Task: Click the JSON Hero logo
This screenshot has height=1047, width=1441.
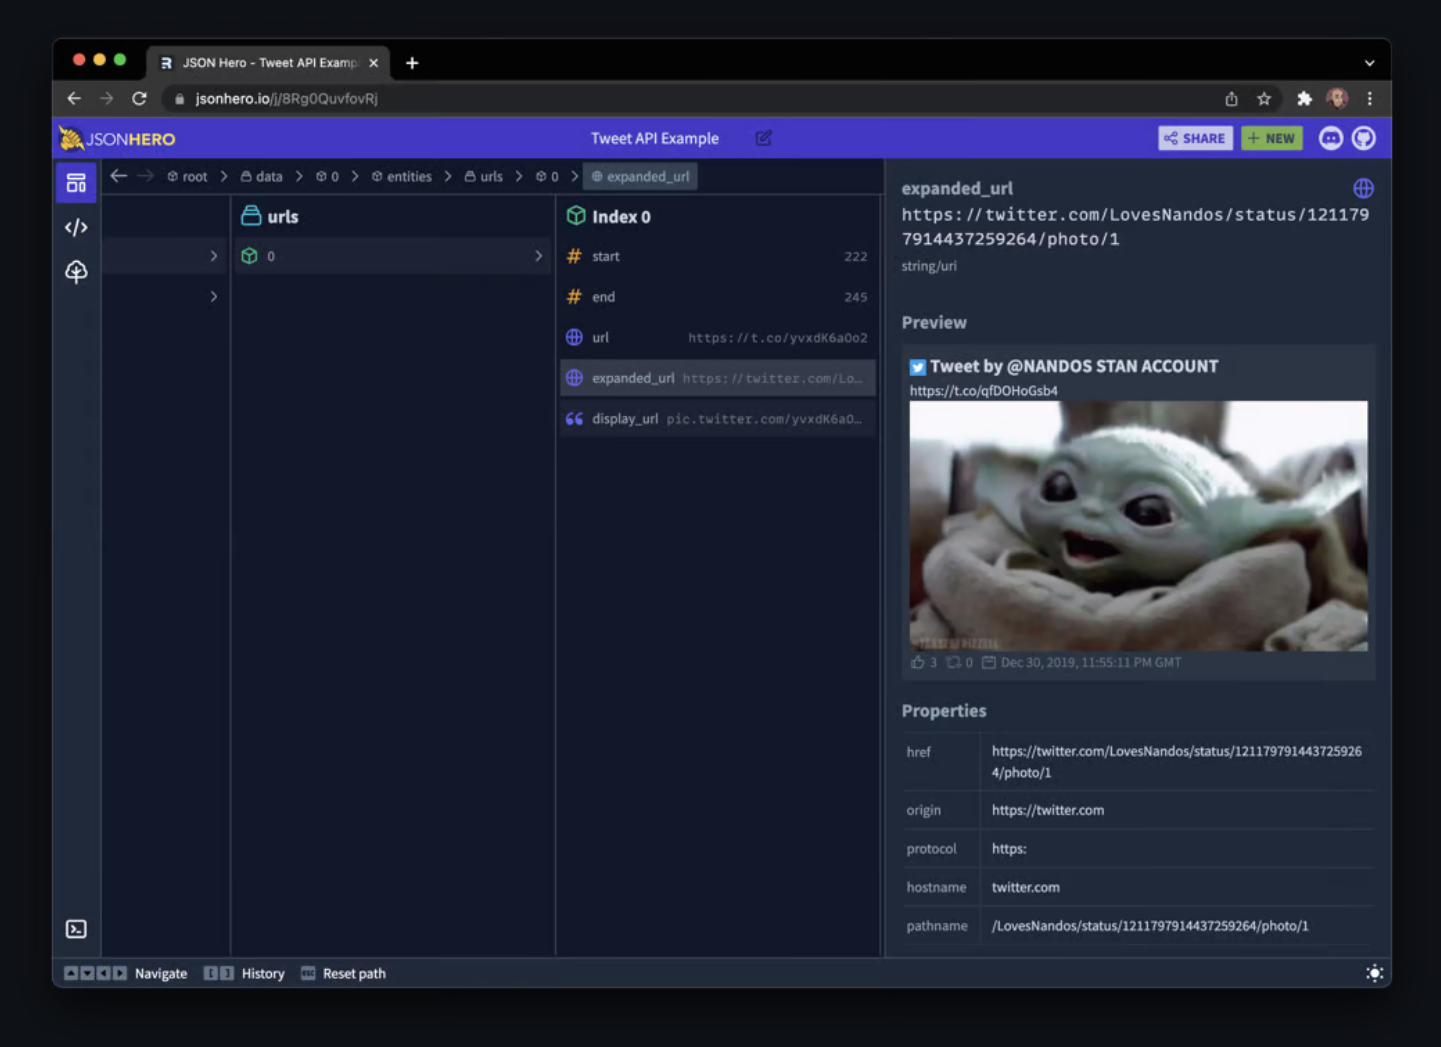Action: [117, 138]
